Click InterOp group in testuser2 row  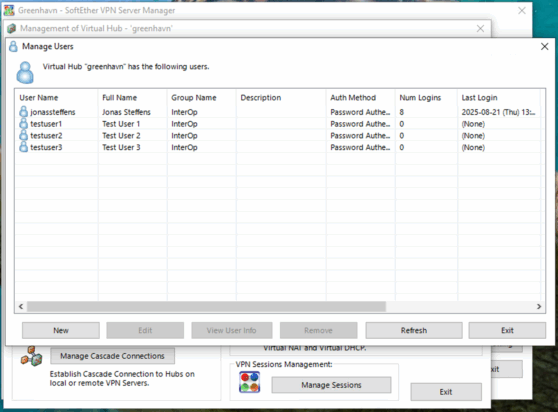[184, 136]
